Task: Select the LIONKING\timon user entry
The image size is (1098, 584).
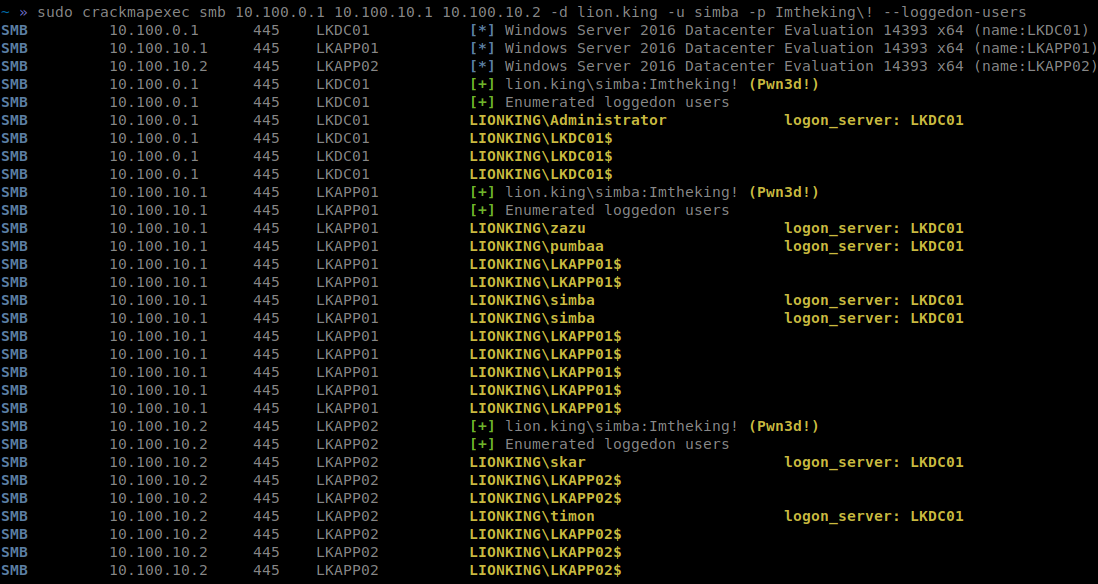Action: 532,516
